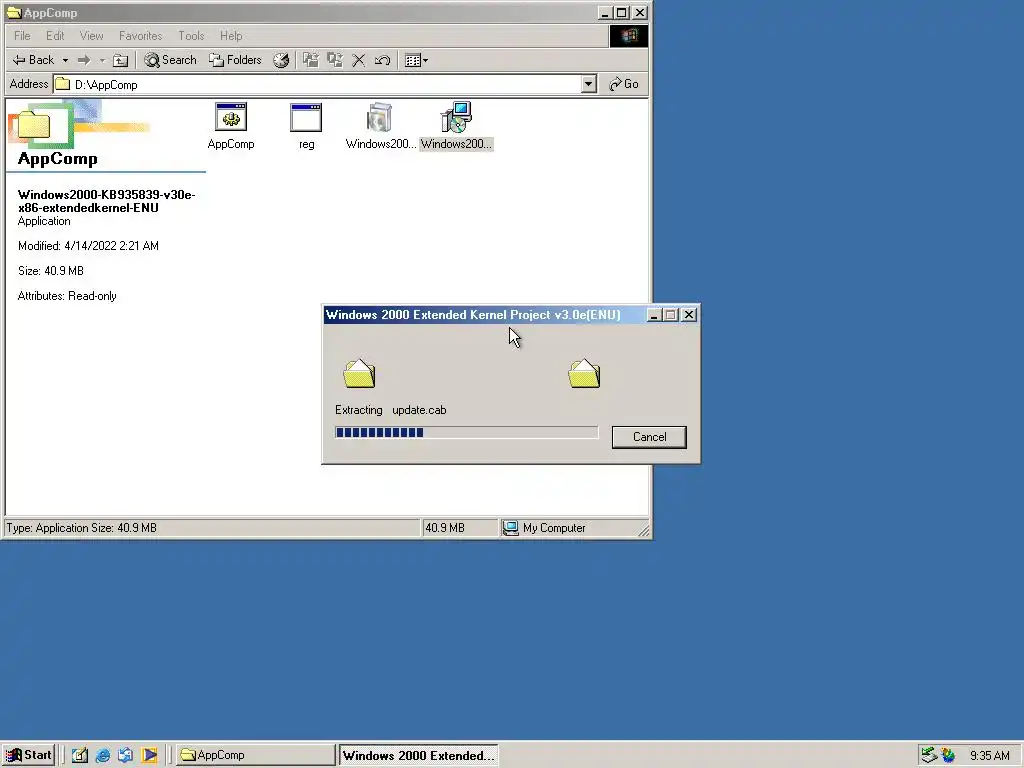Click the 'Extracting update.cab' label

click(391, 410)
